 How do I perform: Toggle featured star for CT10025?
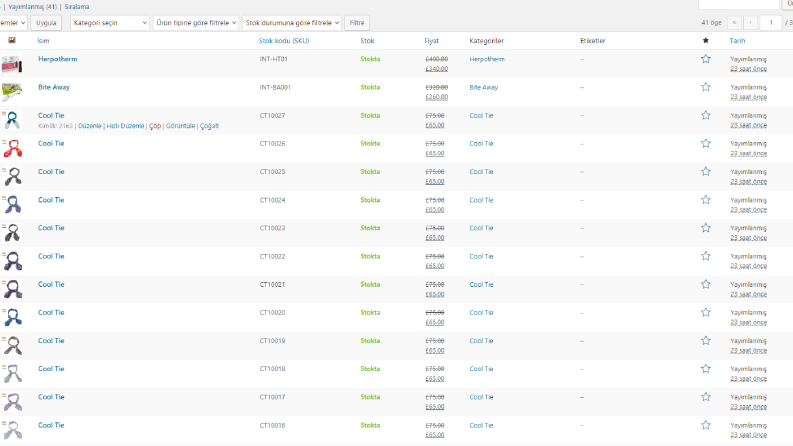706,171
